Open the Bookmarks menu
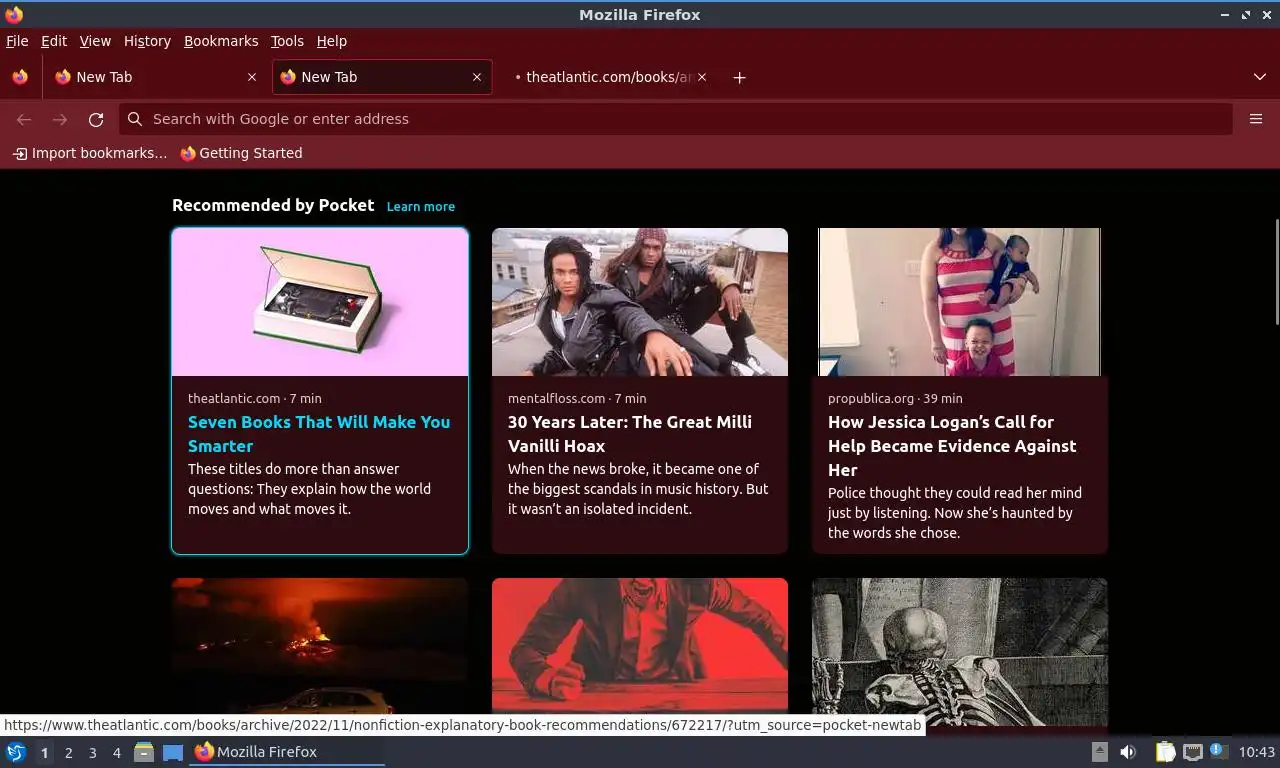Image resolution: width=1280 pixels, height=768 pixels. (221, 41)
